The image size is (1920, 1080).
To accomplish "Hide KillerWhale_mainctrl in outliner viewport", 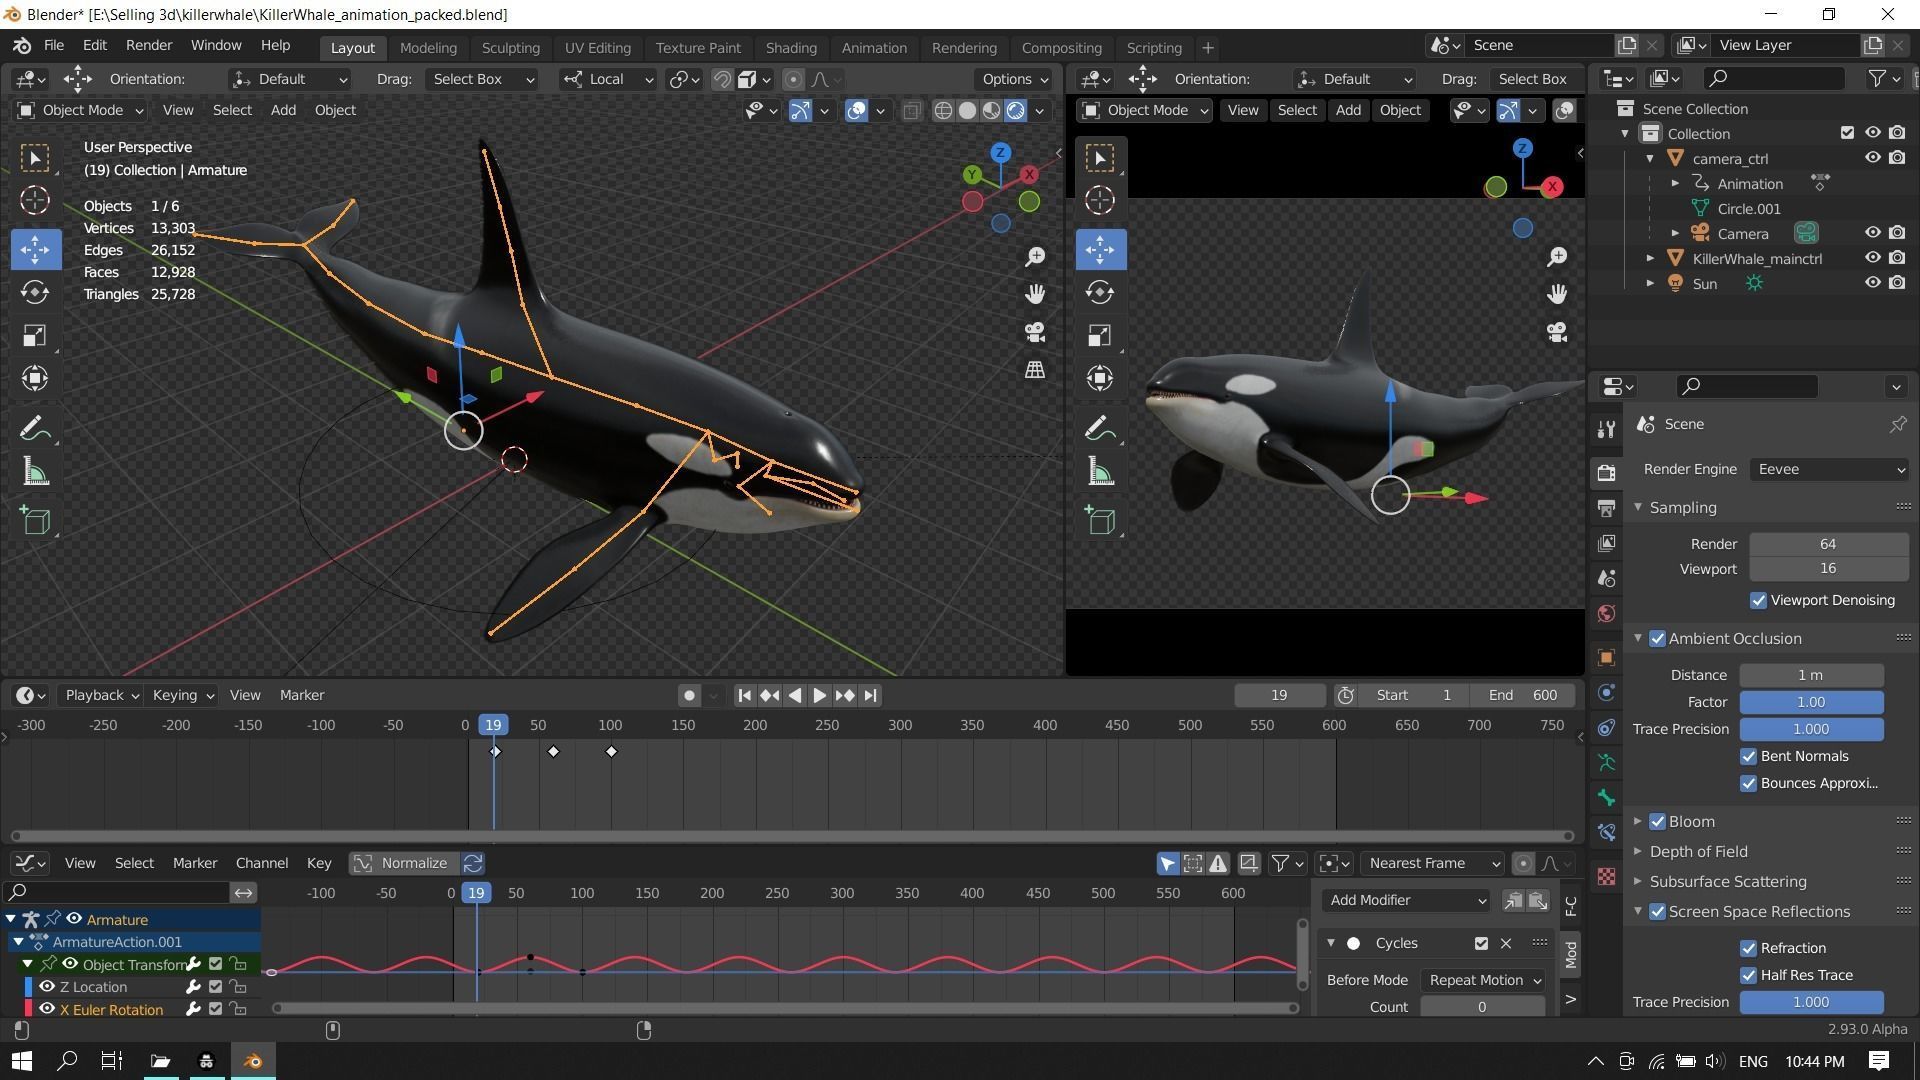I will 1872,258.
